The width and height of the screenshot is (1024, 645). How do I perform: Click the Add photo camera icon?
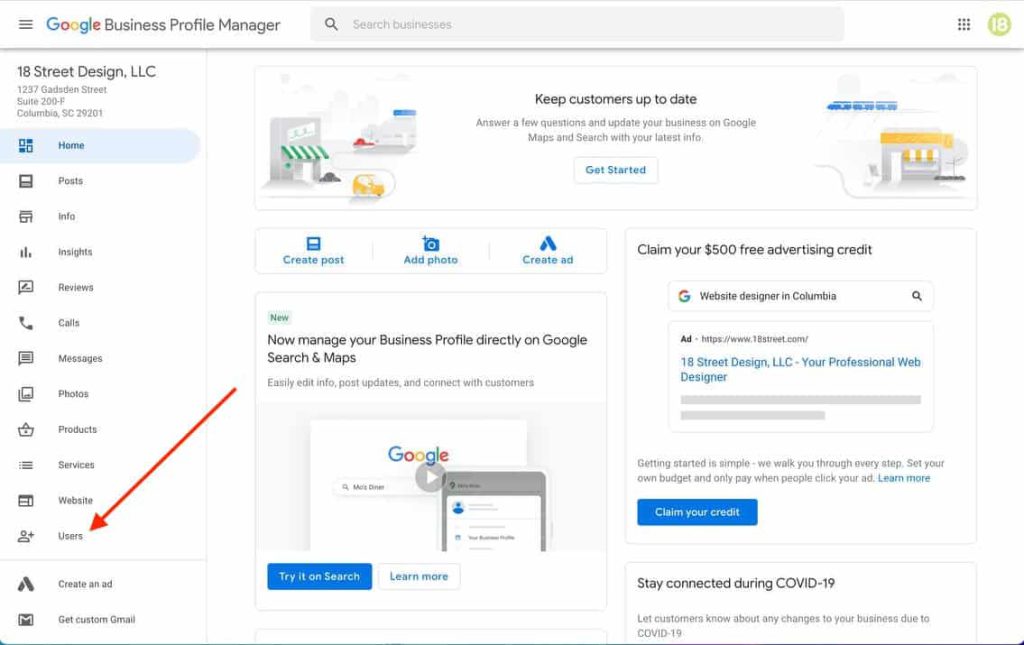click(430, 244)
